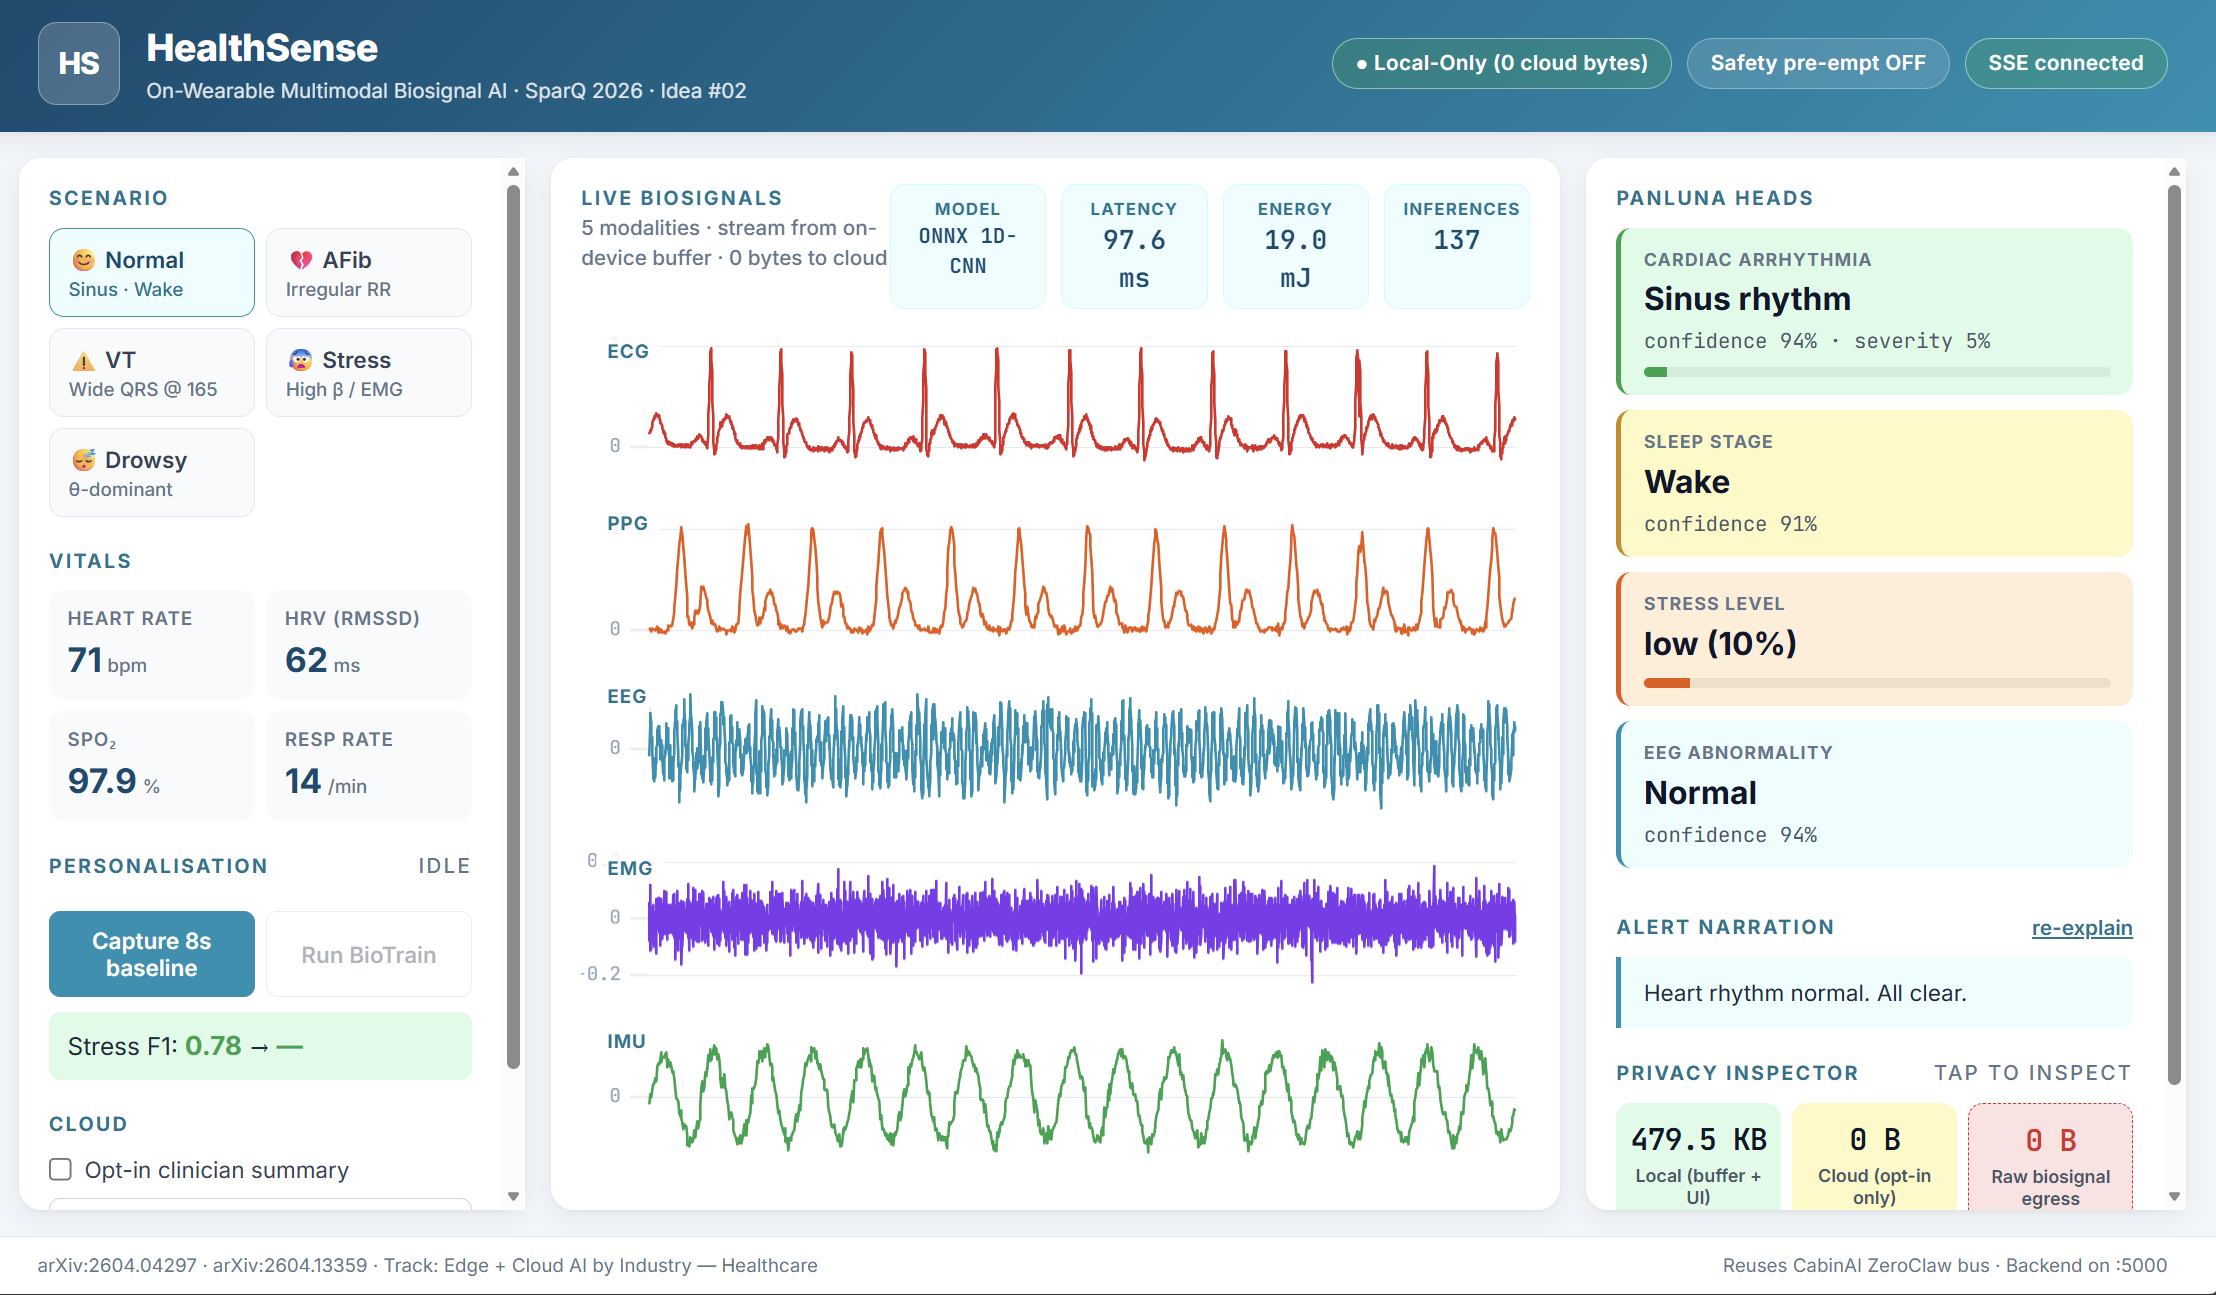Click the Resp Rate 14 /min tile

coord(369,766)
